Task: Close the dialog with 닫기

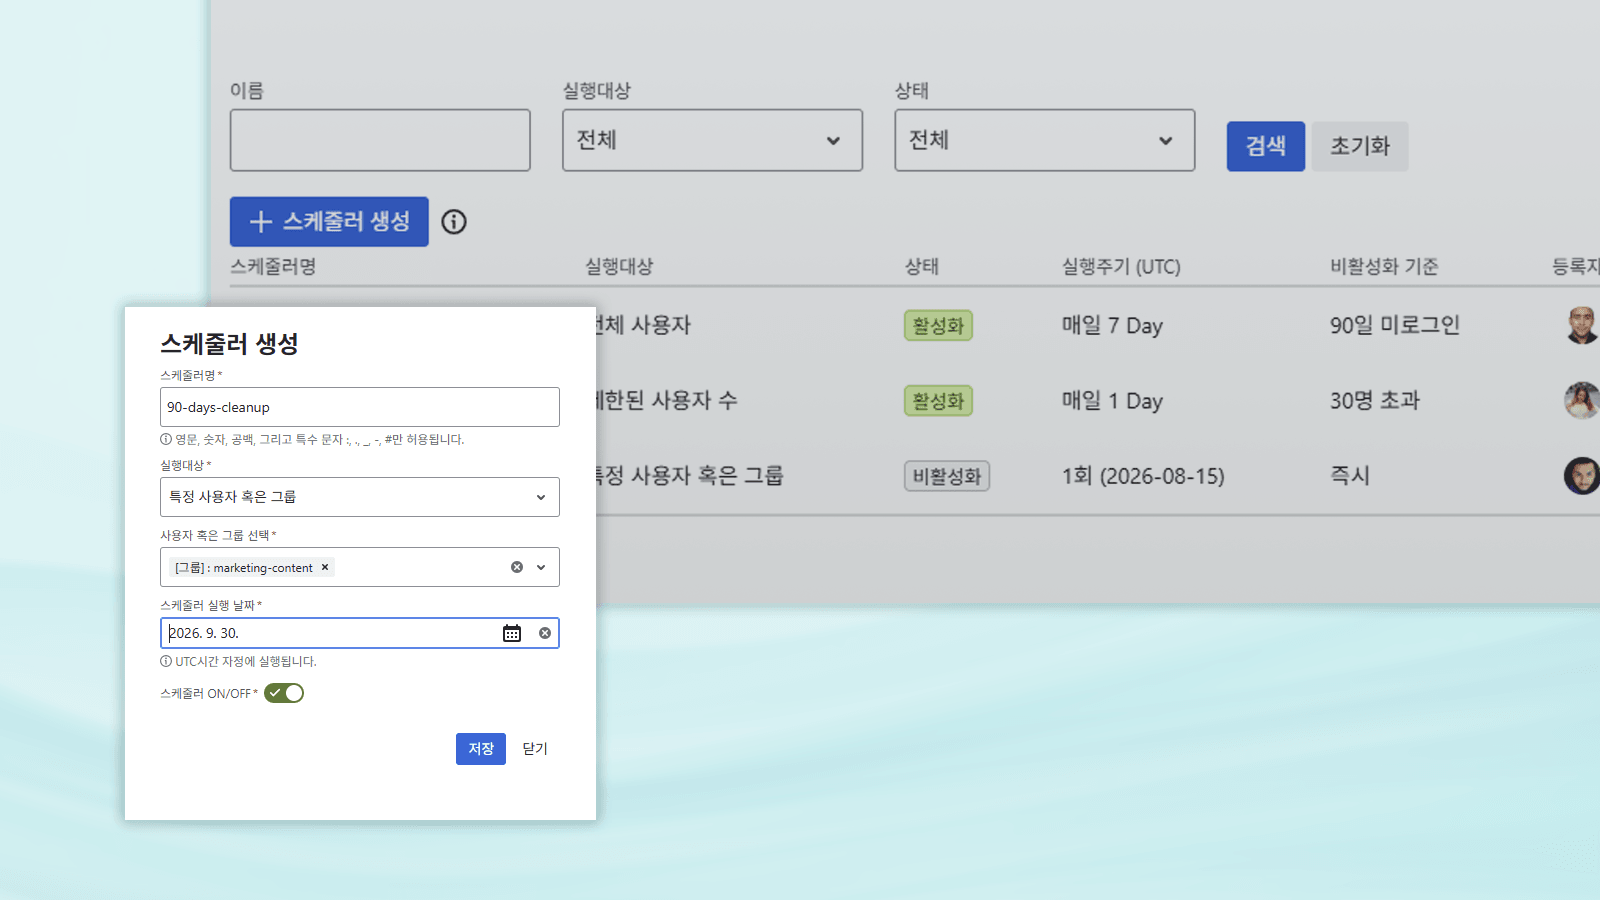Action: pyautogui.click(x=535, y=749)
